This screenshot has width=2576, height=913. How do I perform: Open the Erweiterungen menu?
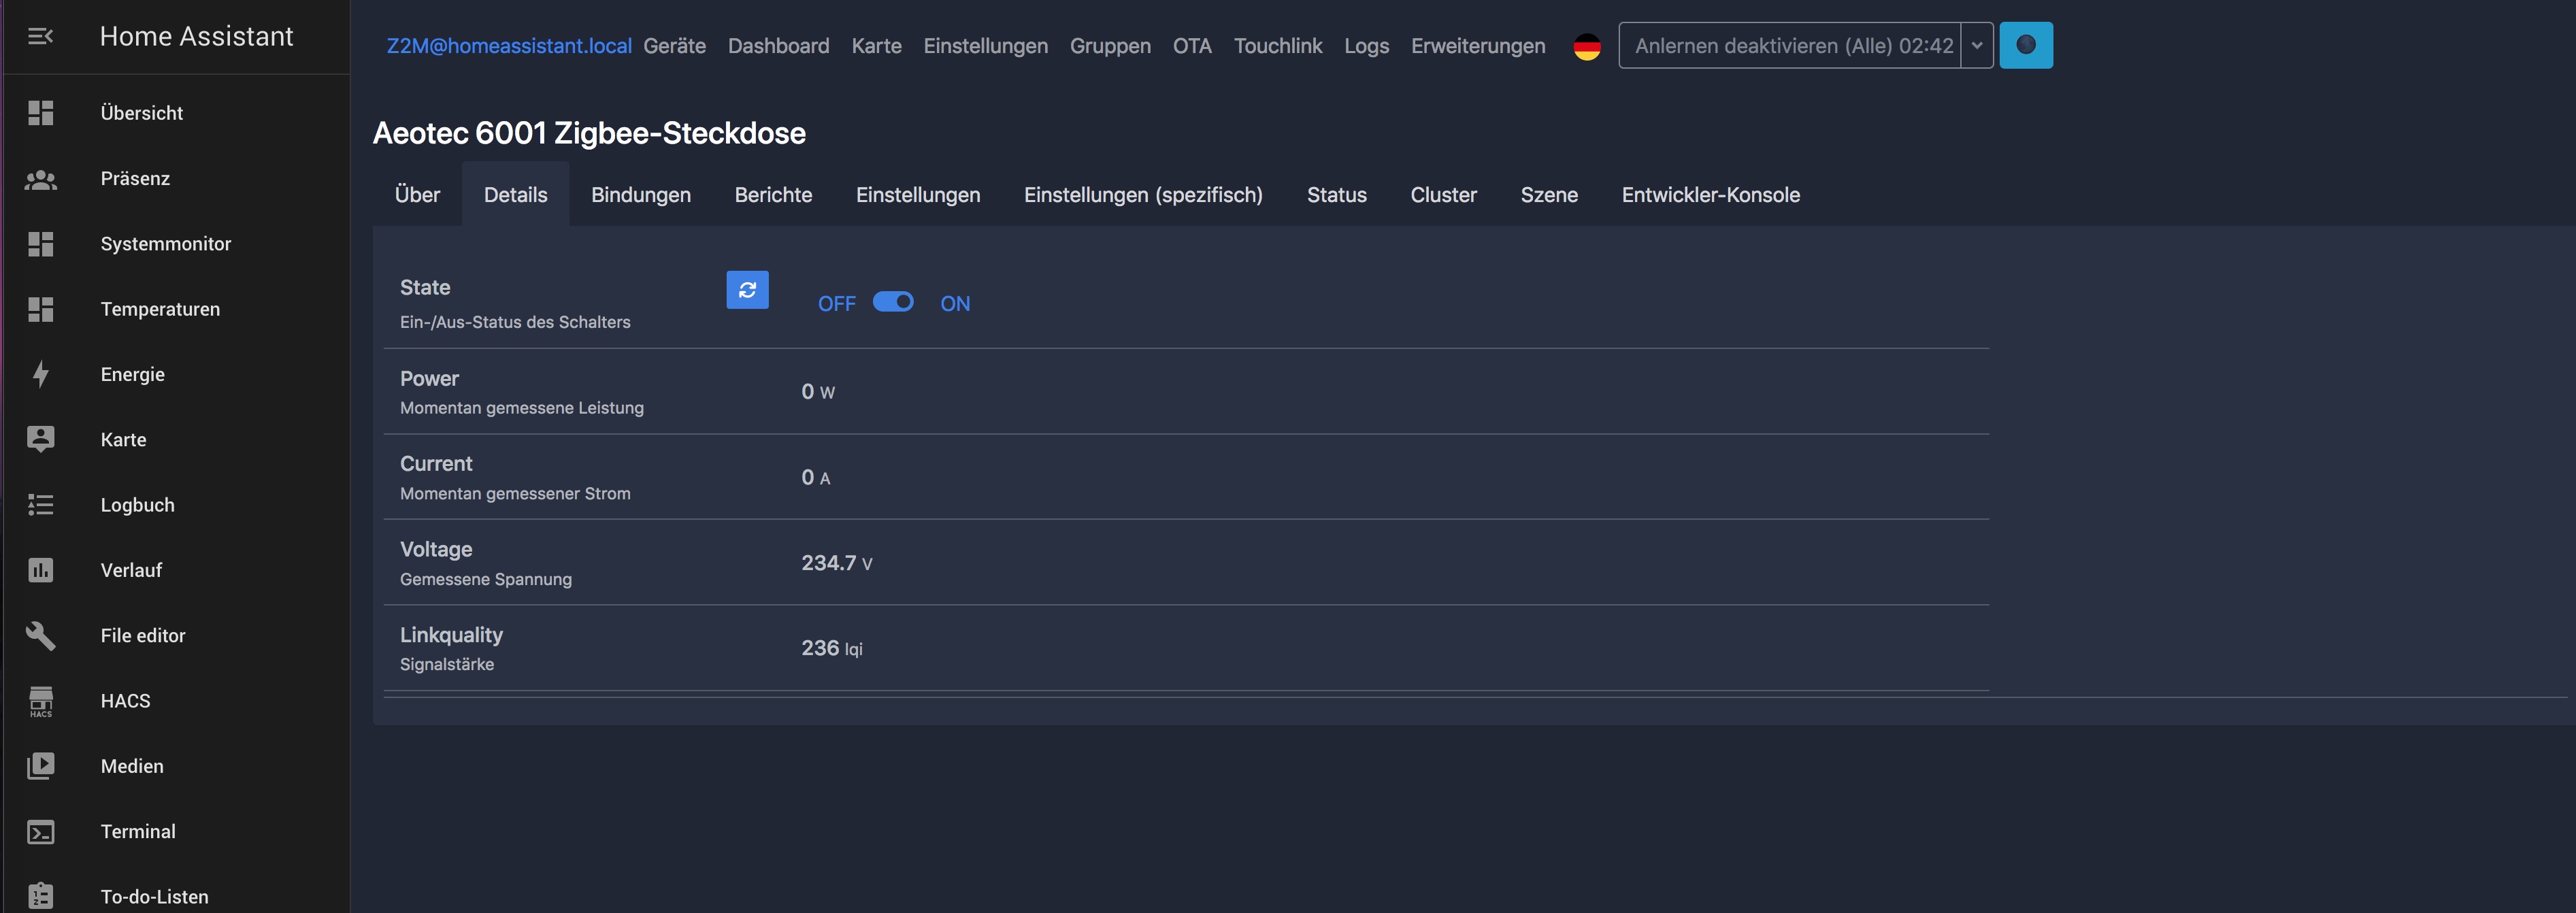[x=1477, y=46]
